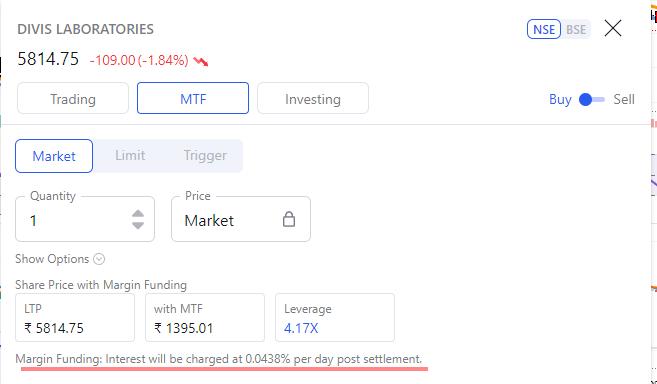
Task: Select BSE exchange
Action: [x=576, y=29]
